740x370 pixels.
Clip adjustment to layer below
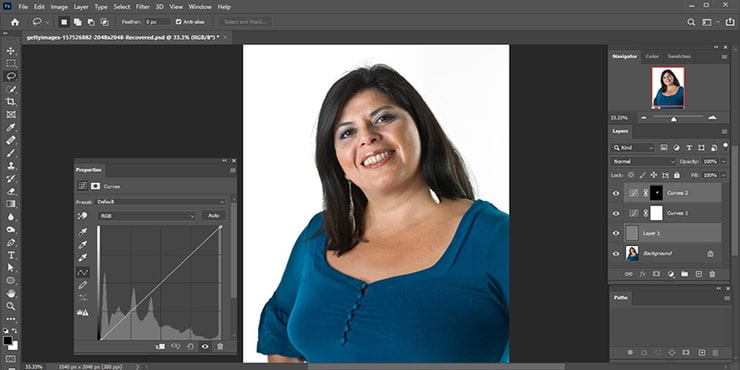[x=160, y=346]
